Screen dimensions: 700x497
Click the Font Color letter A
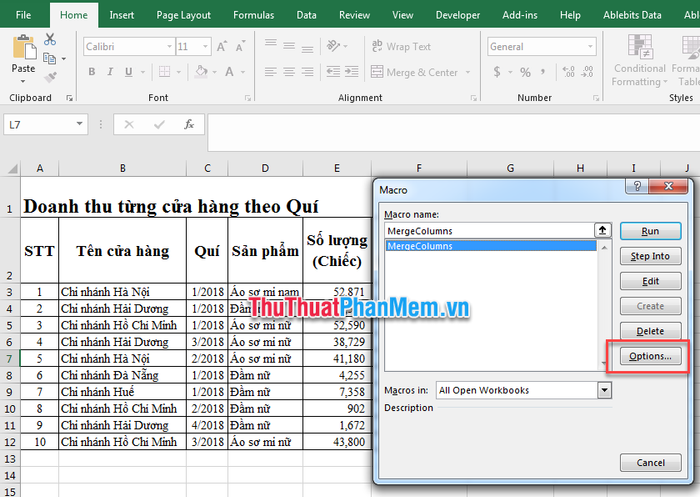pyautogui.click(x=229, y=71)
